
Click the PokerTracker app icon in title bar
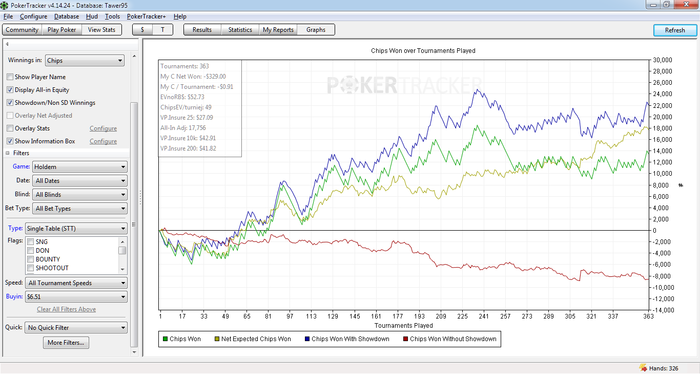[4, 4]
